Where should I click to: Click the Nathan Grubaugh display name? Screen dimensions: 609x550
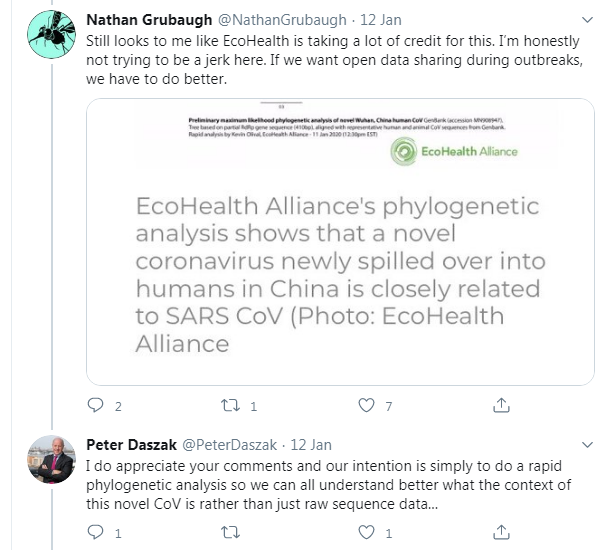pyautogui.click(x=146, y=19)
